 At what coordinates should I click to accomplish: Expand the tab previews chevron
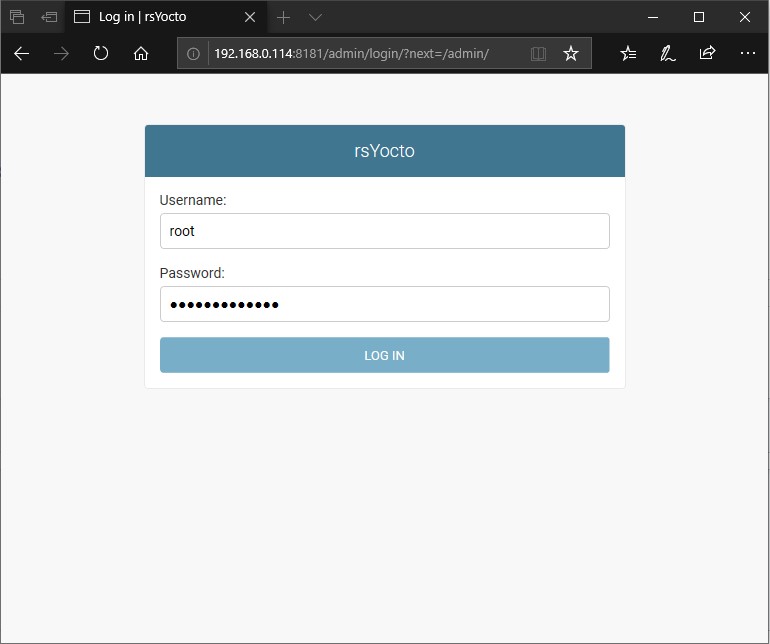[315, 17]
